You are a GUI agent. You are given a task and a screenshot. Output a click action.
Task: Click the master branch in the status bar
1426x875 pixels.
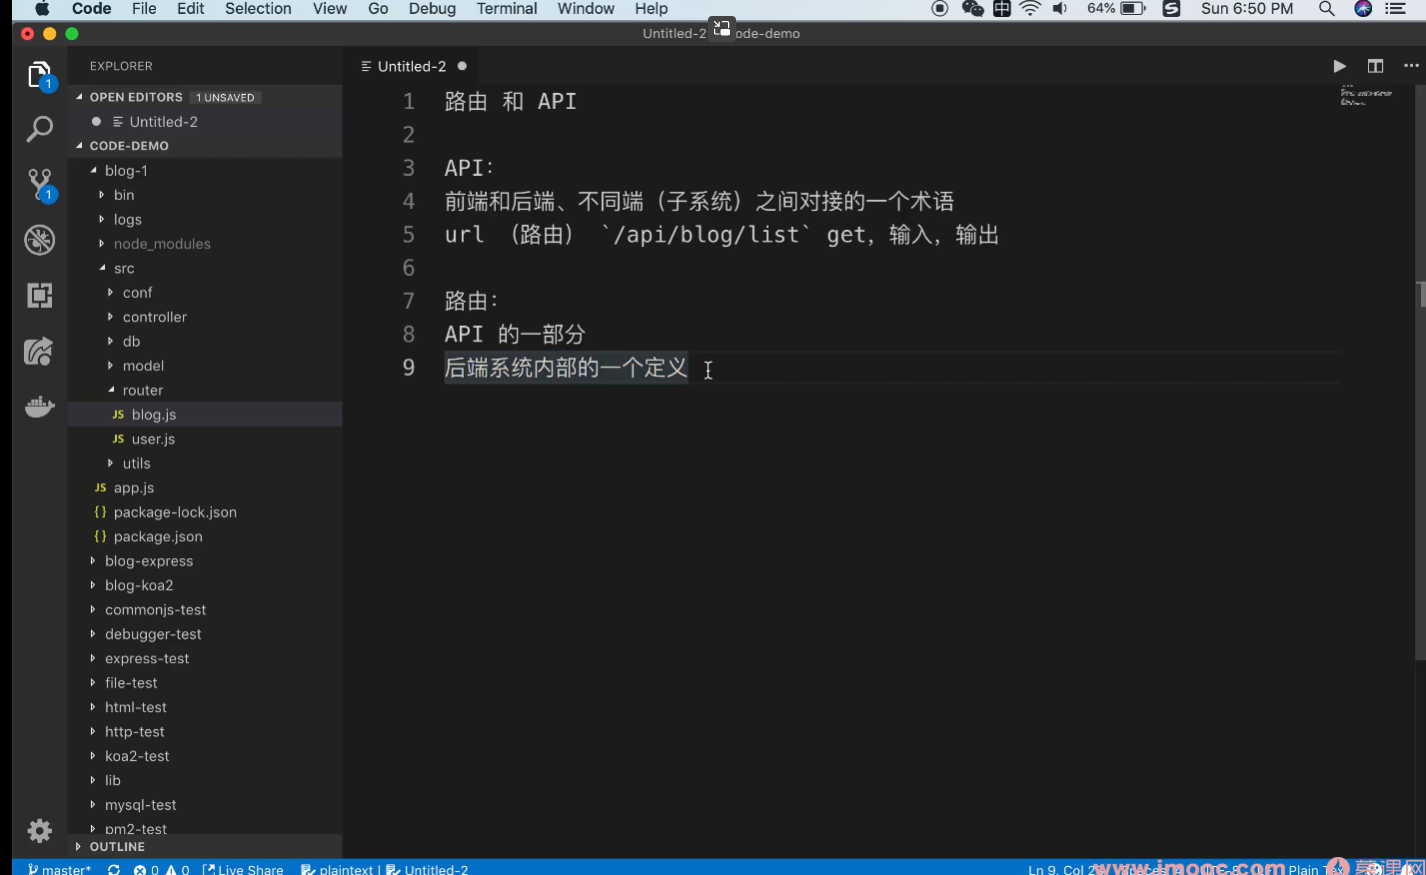(x=60, y=869)
